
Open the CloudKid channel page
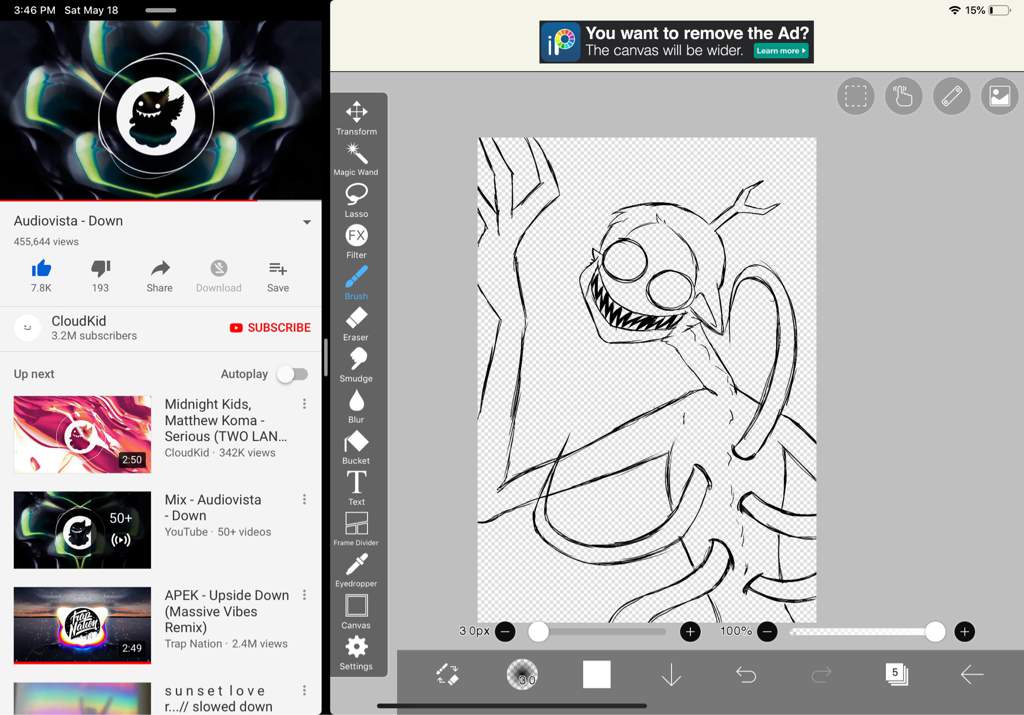click(94, 328)
